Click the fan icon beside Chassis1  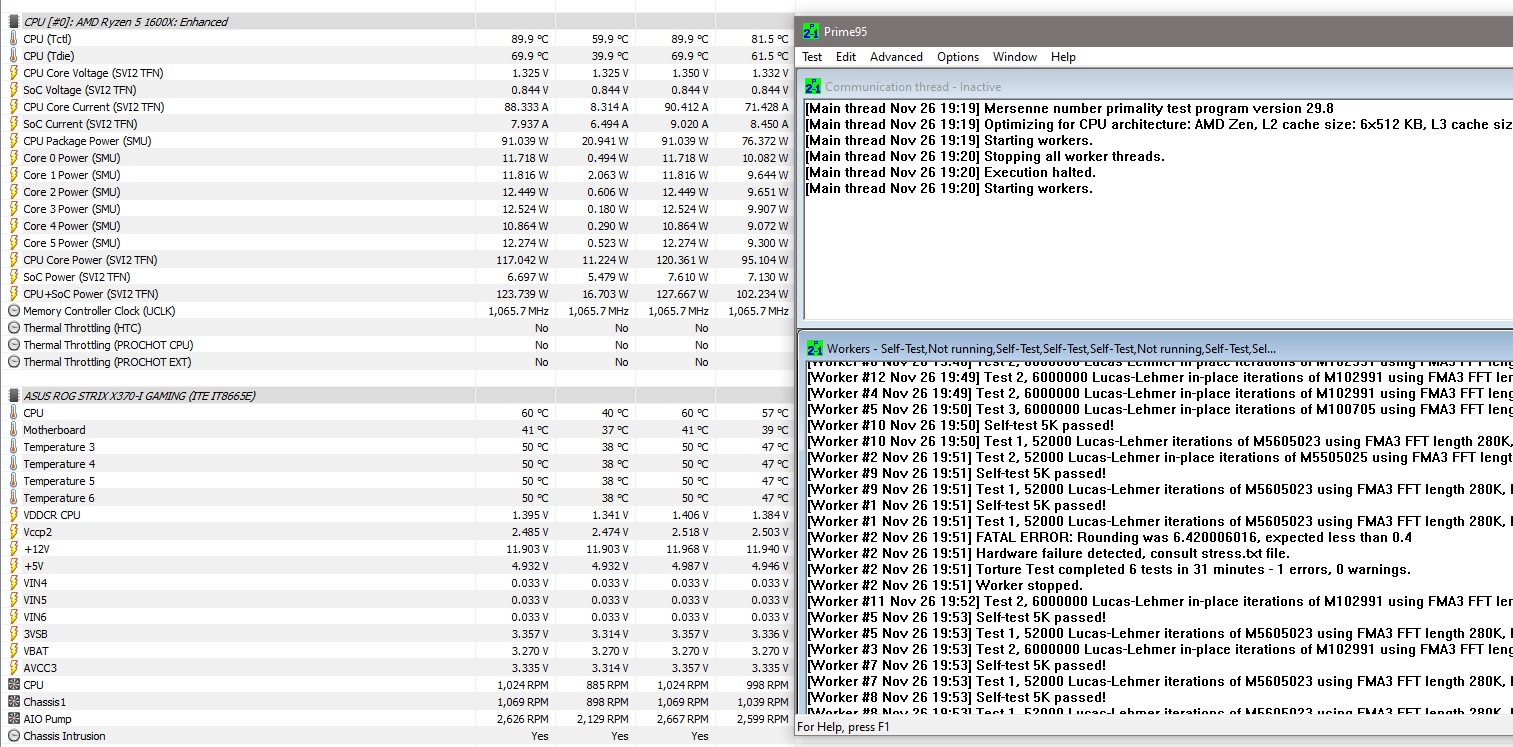pyautogui.click(x=13, y=701)
